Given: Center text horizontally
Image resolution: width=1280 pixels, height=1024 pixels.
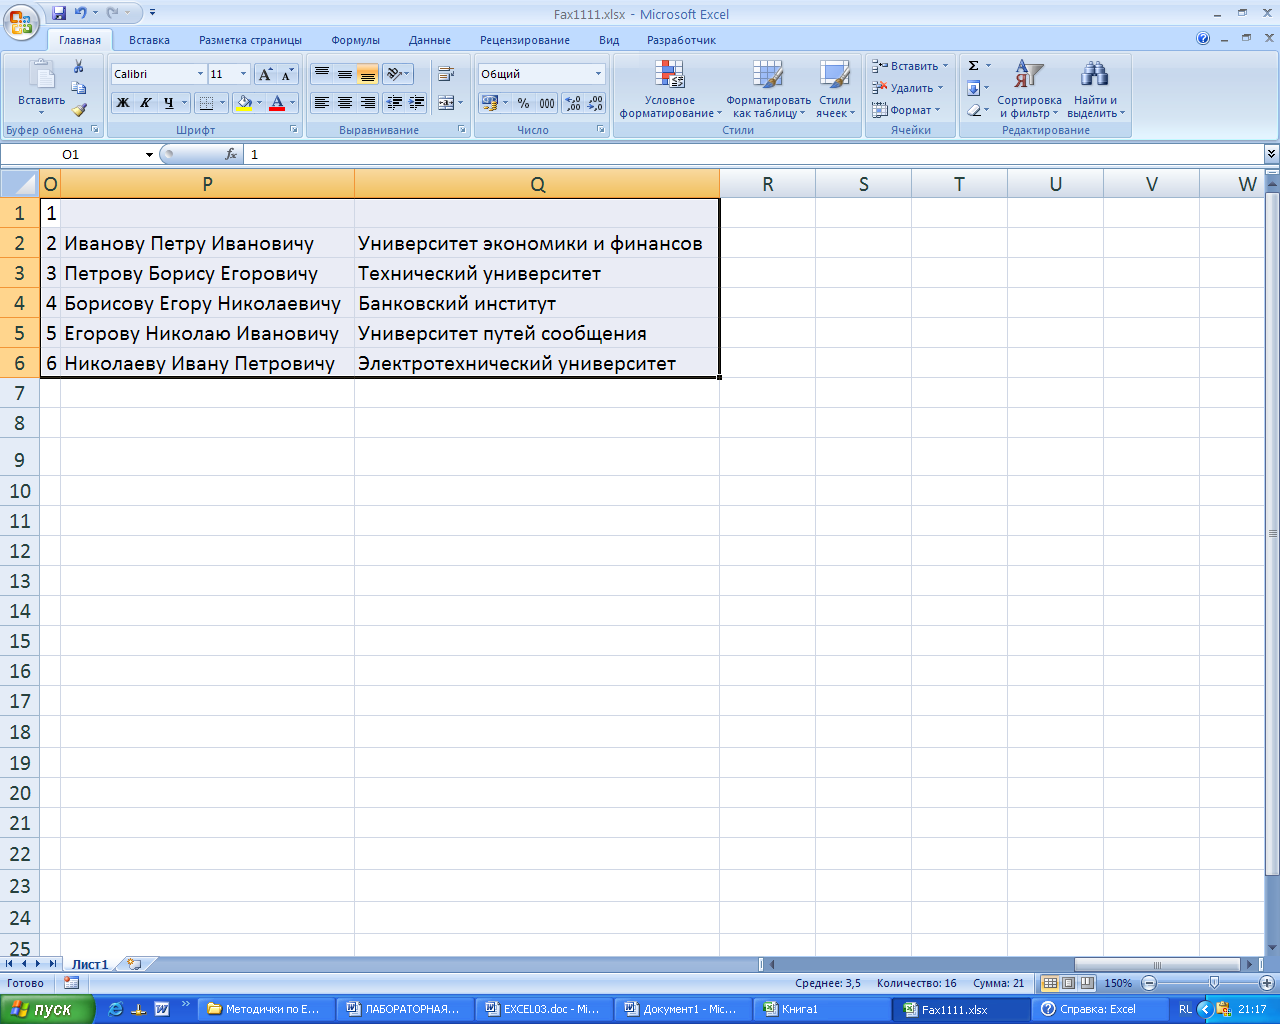Looking at the screenshot, I should 344,102.
